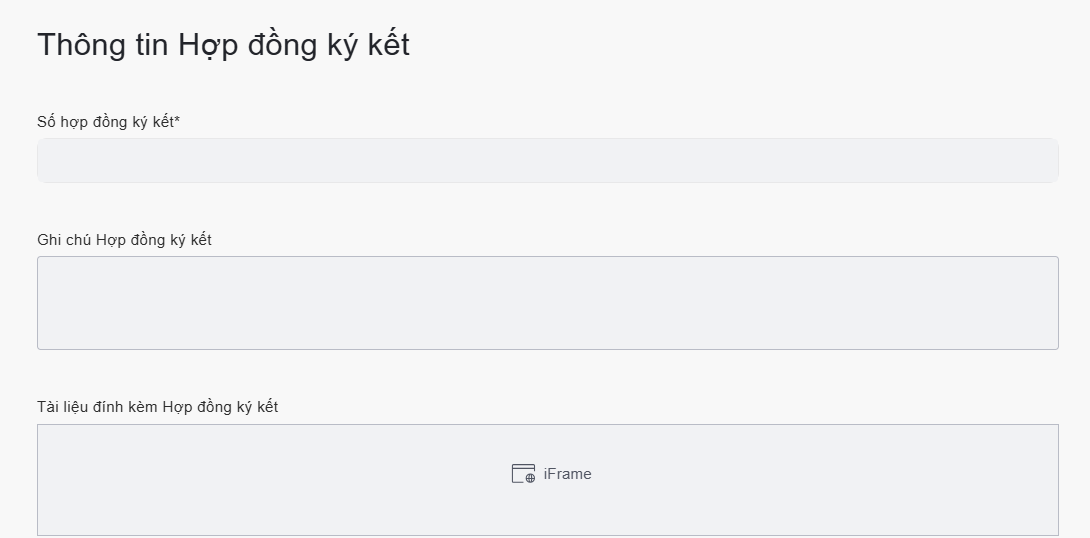1090x538 pixels.
Task: Click the "Thông tin Hợp đồng ký kết" heading
Action: 223,45
